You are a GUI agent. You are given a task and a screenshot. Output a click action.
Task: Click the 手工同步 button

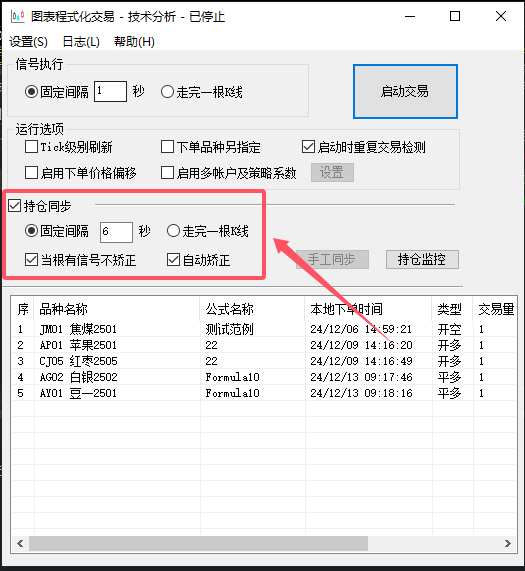[332, 259]
